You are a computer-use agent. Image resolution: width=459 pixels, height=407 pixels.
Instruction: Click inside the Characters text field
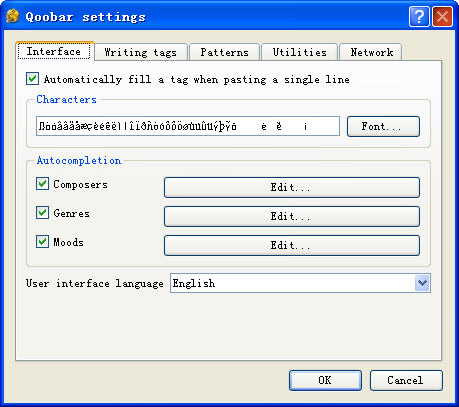click(188, 126)
